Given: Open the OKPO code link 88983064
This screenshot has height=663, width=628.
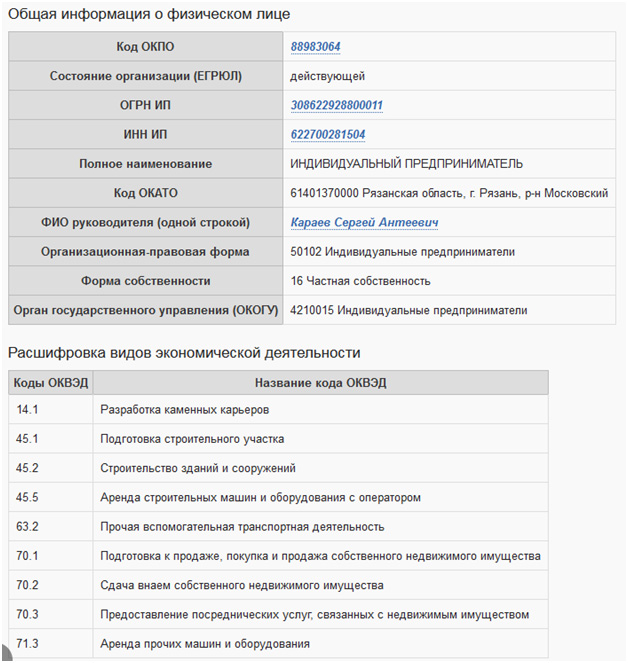Looking at the screenshot, I should (x=316, y=47).
